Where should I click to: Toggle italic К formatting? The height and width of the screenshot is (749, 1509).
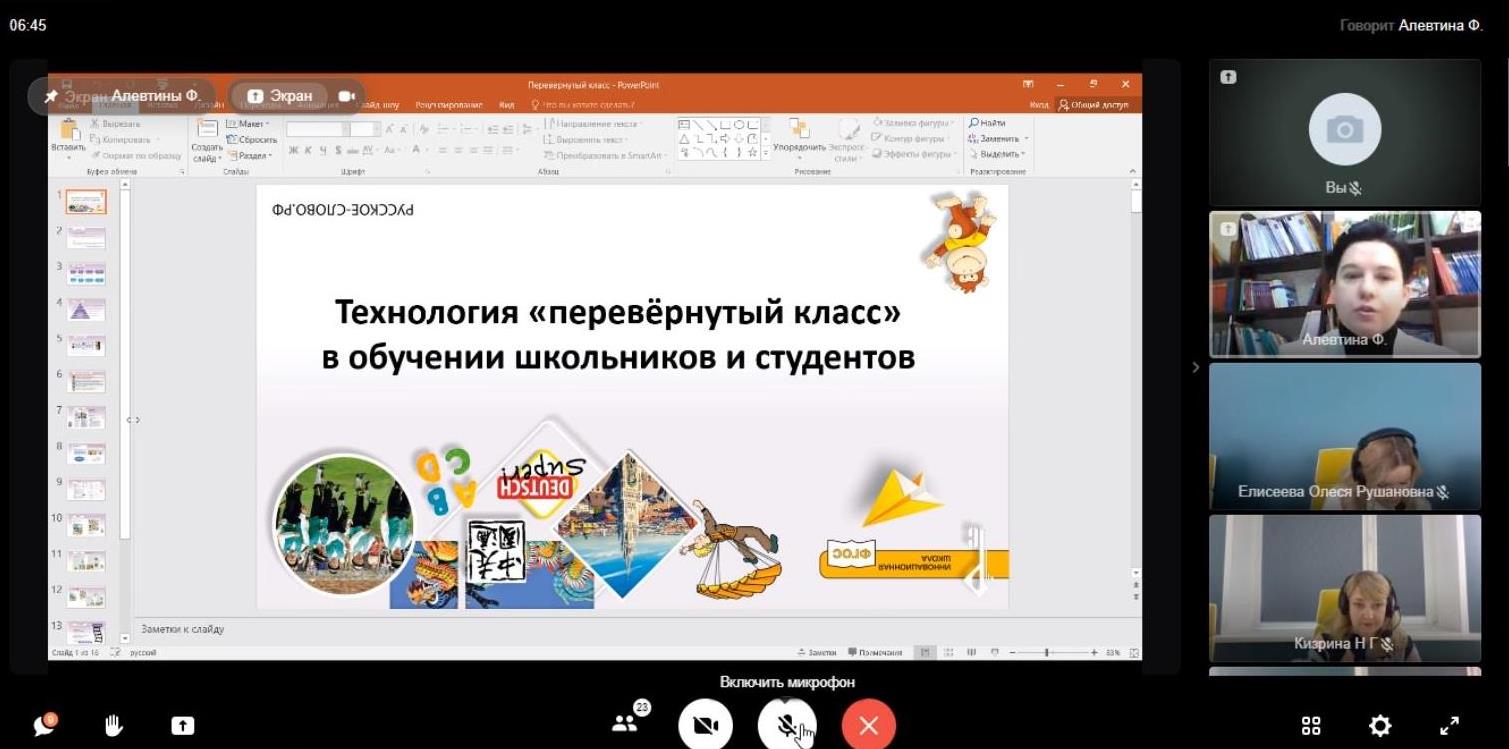[x=308, y=150]
